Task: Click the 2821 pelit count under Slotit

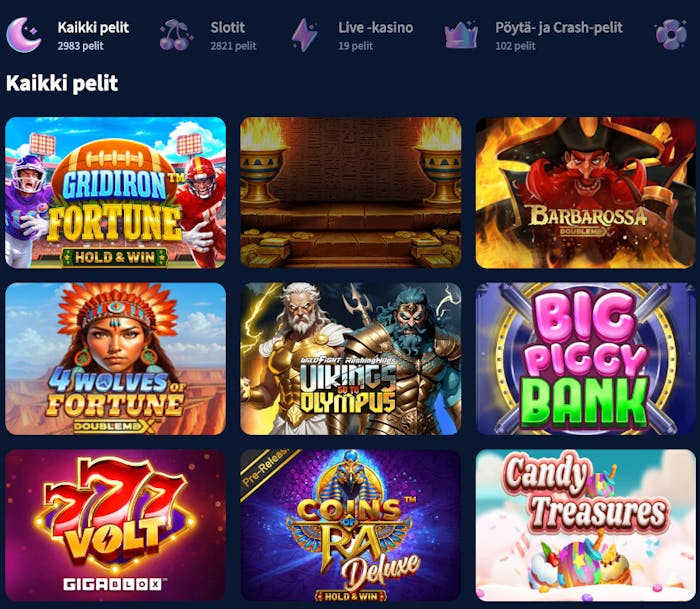Action: click(233, 46)
